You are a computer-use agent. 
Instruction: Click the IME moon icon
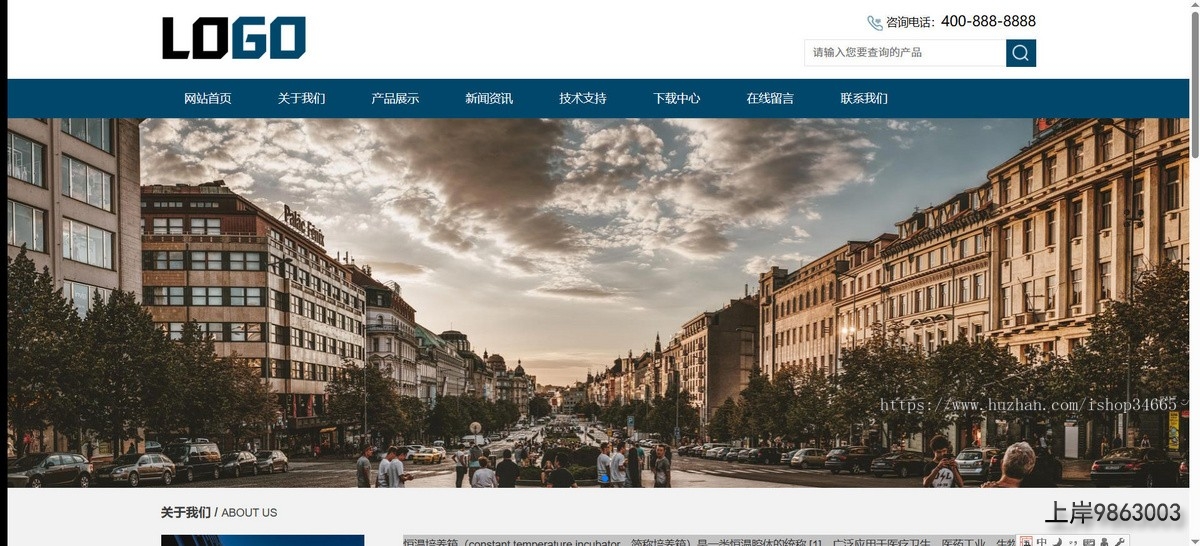[x=1057, y=542]
